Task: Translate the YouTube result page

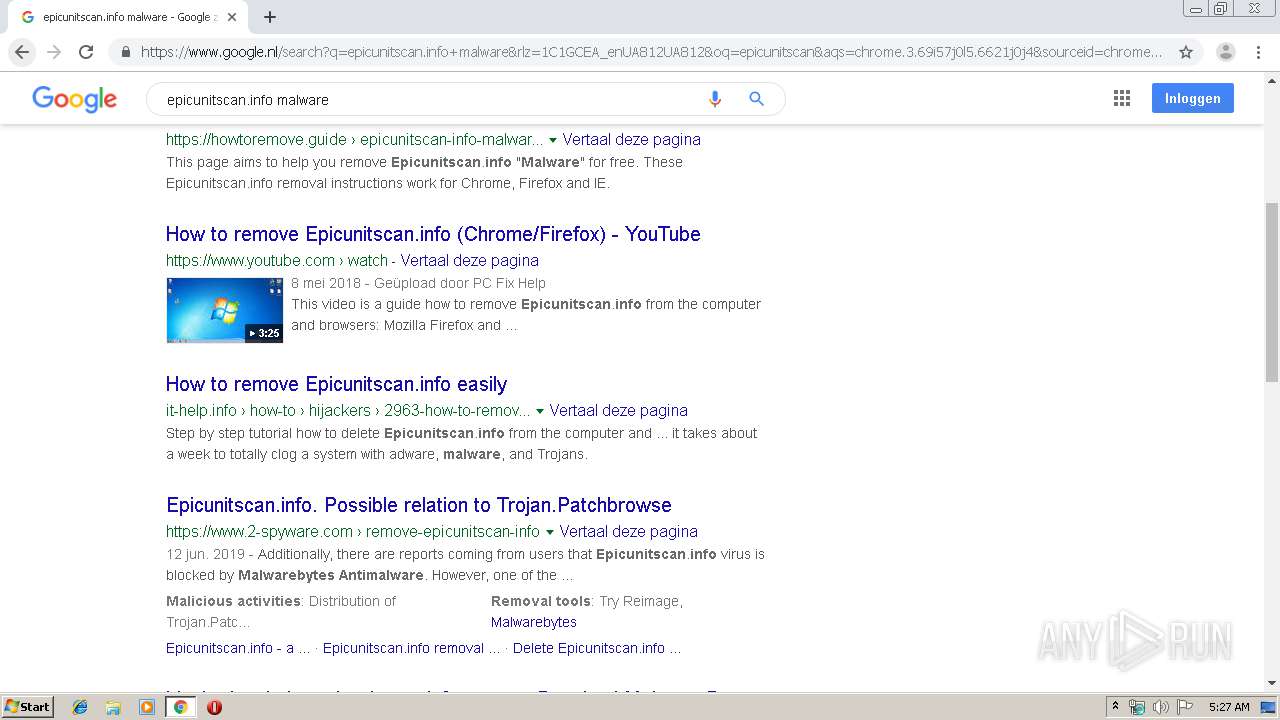Action: tap(469, 260)
